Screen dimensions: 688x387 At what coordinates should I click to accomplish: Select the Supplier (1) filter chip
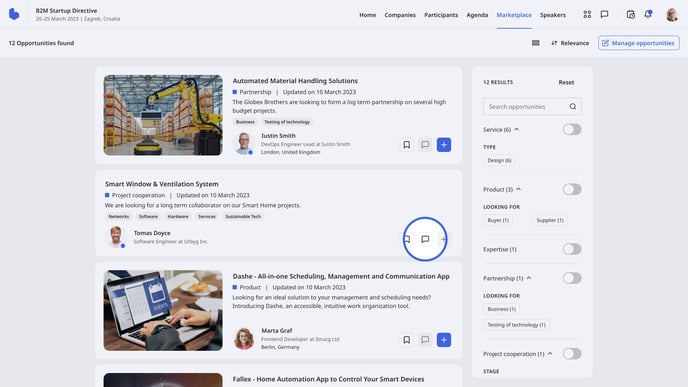tap(550, 220)
